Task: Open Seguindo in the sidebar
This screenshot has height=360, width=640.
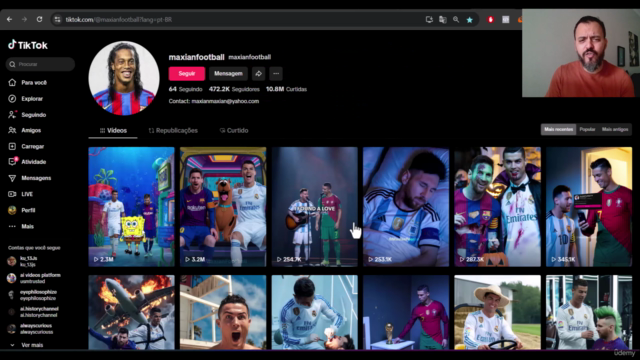Action: pos(27,115)
